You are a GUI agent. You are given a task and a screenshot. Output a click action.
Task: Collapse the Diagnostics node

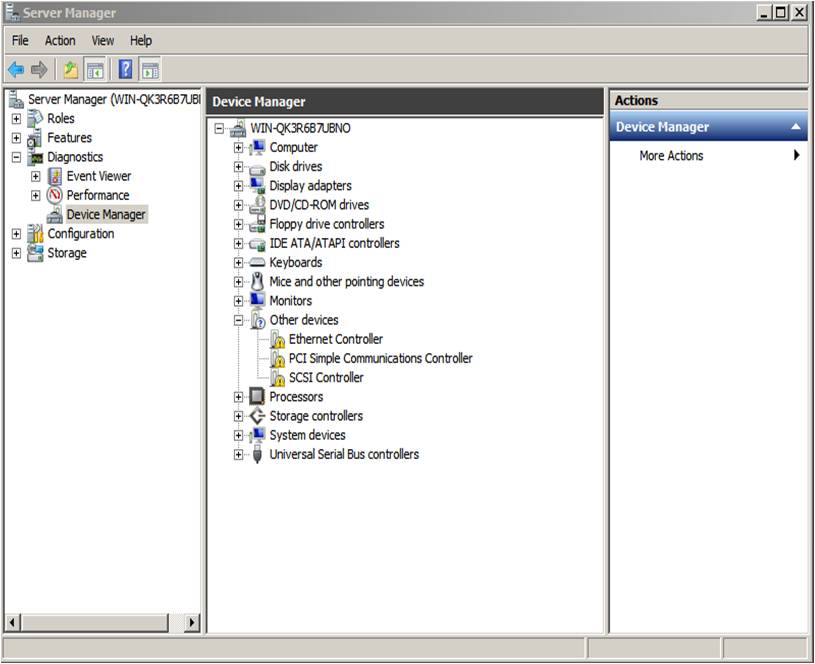point(16,157)
